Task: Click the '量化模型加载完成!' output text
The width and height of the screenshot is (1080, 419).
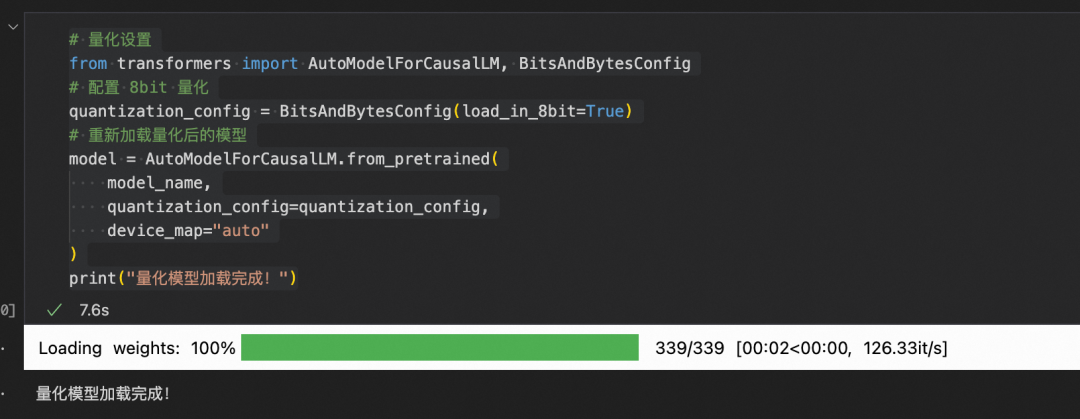Action: point(102,394)
